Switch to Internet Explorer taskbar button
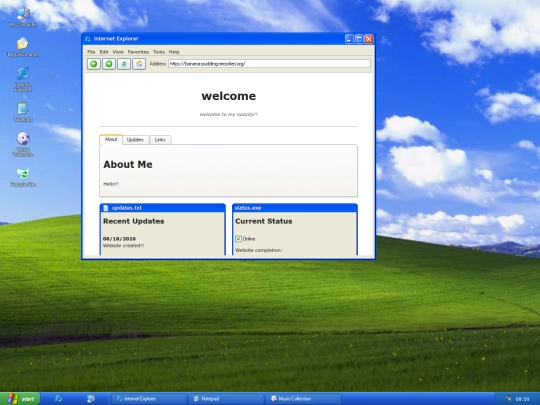Screen dimensions: 540x405 (x=148, y=399)
